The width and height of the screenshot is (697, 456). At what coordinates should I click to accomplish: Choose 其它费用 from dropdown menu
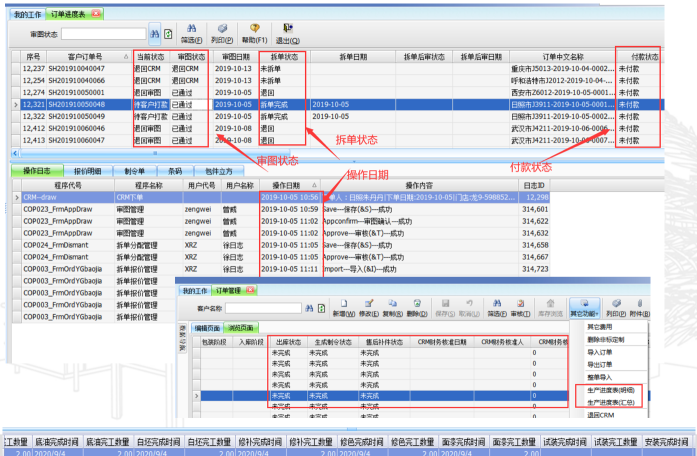pyautogui.click(x=600, y=327)
